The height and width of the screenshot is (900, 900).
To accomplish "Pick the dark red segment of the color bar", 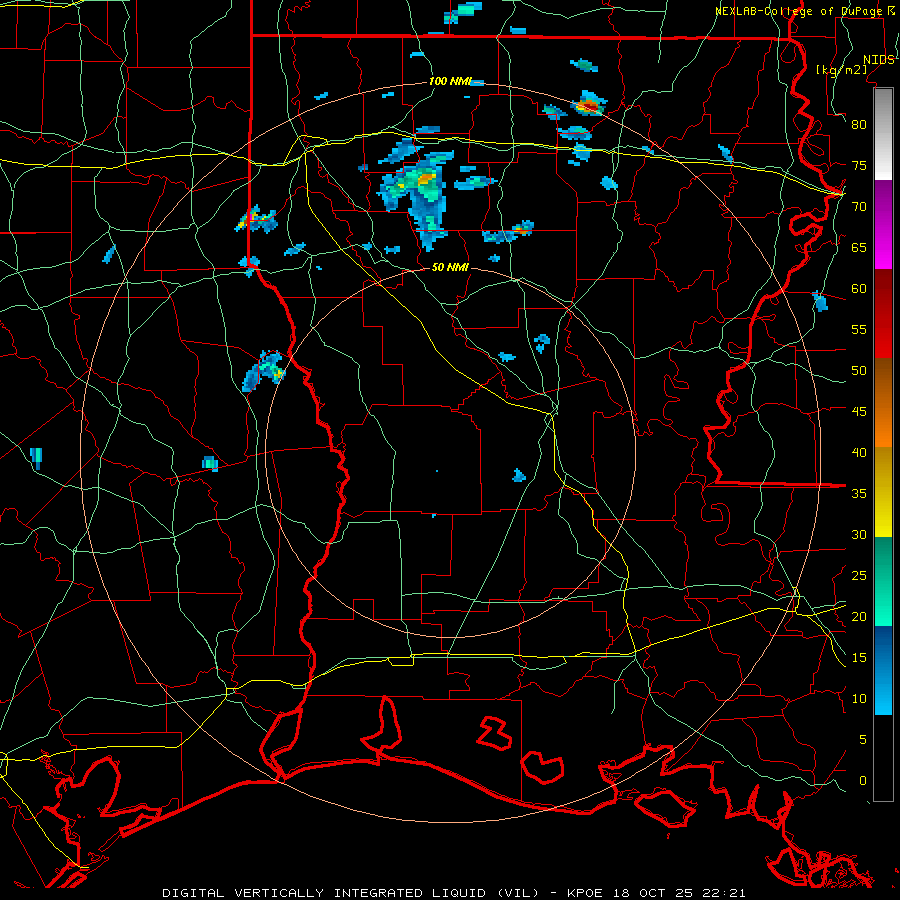I will click(x=883, y=314).
